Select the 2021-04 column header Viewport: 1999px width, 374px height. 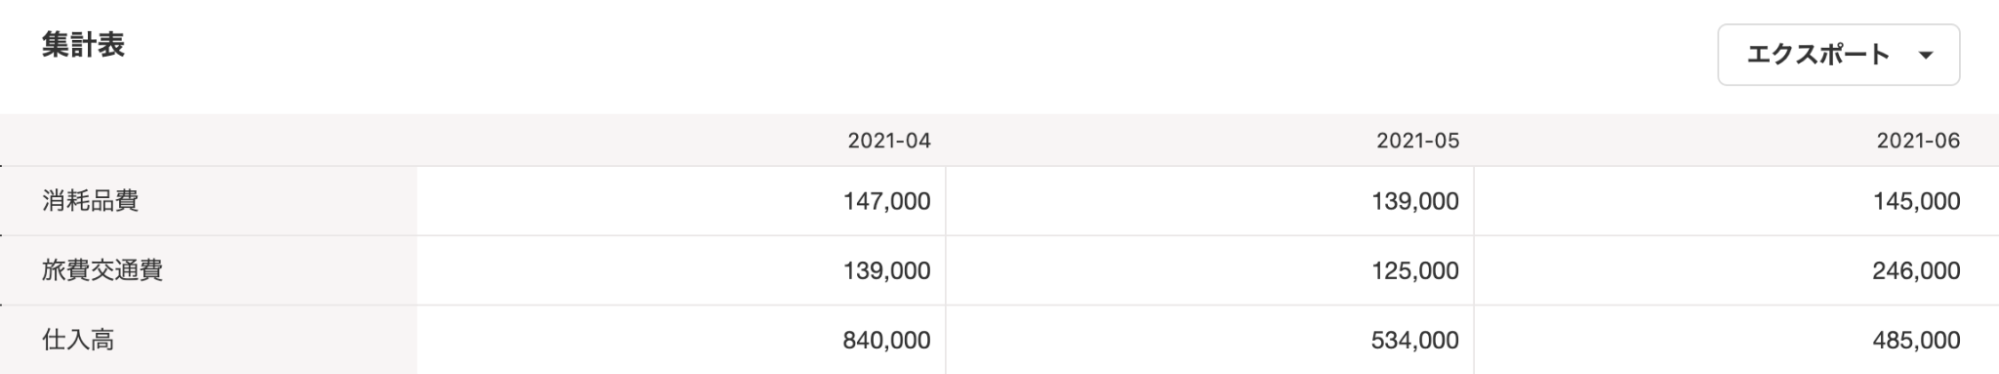coord(889,141)
